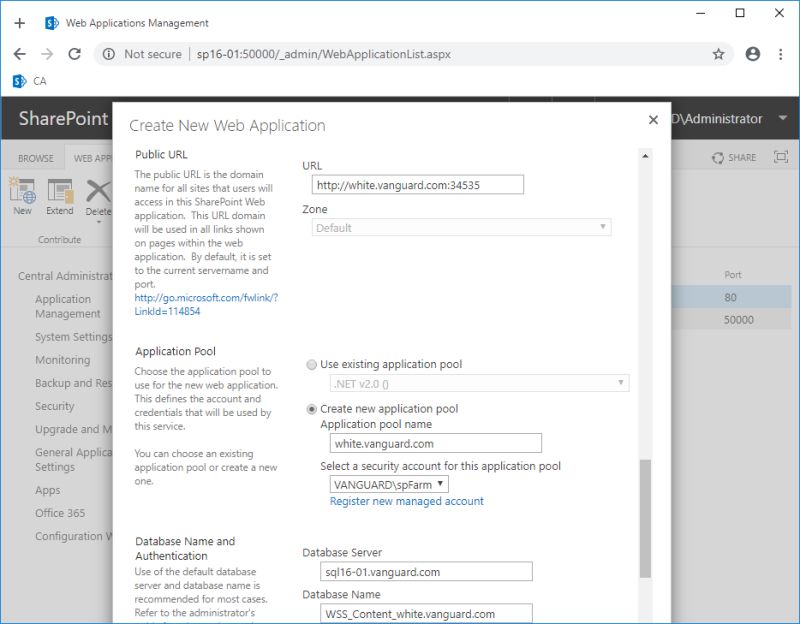
Task: Click the dialog scroll up arrow
Action: click(x=645, y=156)
